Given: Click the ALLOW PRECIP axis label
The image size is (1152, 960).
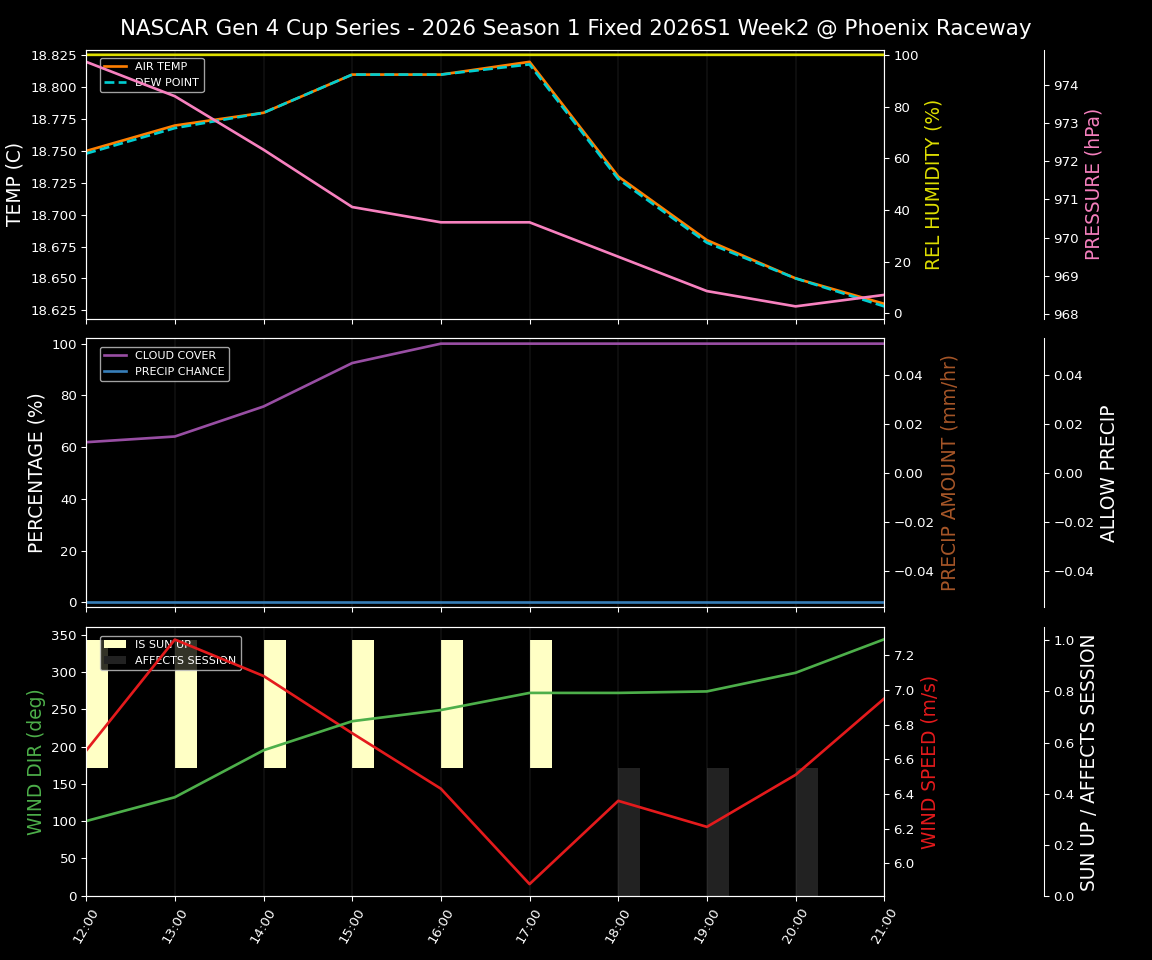Looking at the screenshot, I should (1110, 470).
